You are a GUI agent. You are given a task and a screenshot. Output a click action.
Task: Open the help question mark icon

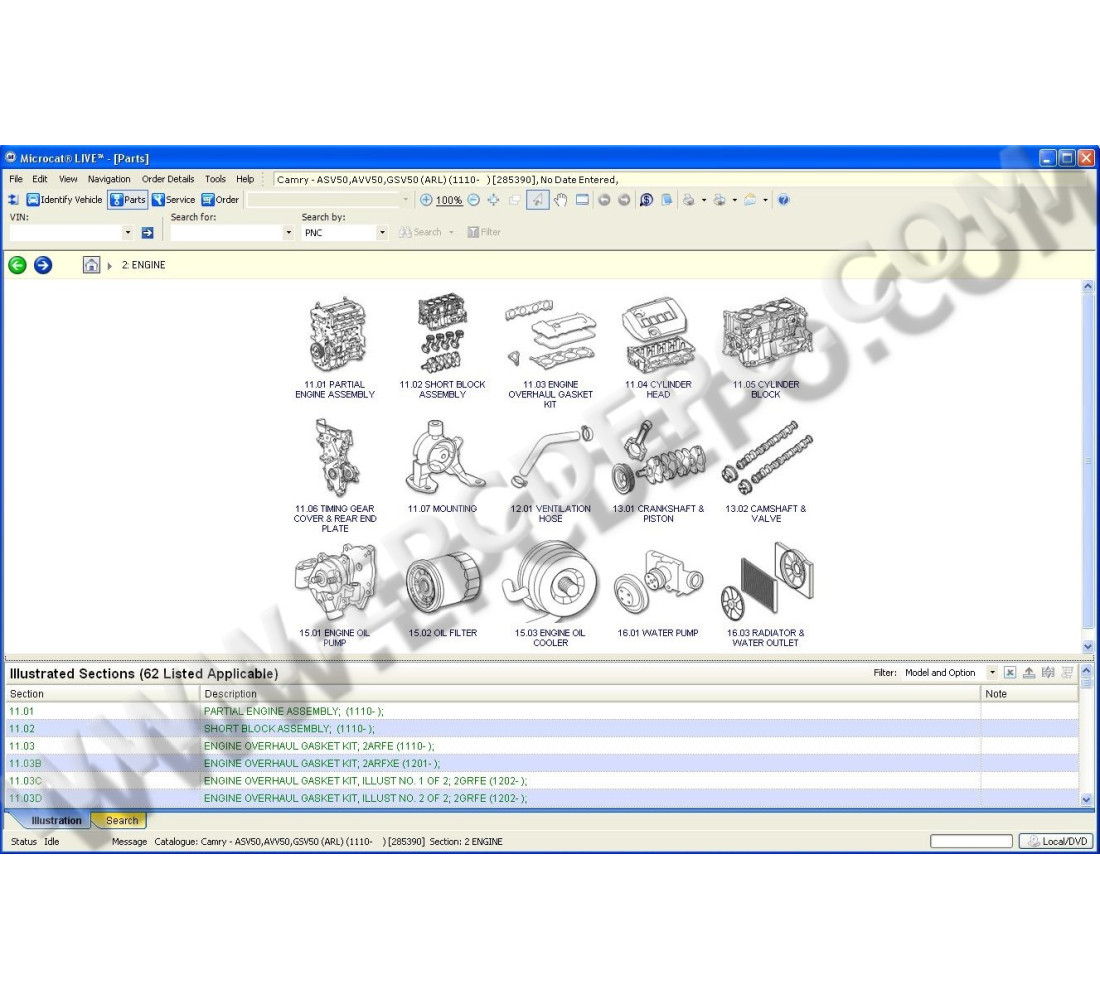(x=784, y=200)
